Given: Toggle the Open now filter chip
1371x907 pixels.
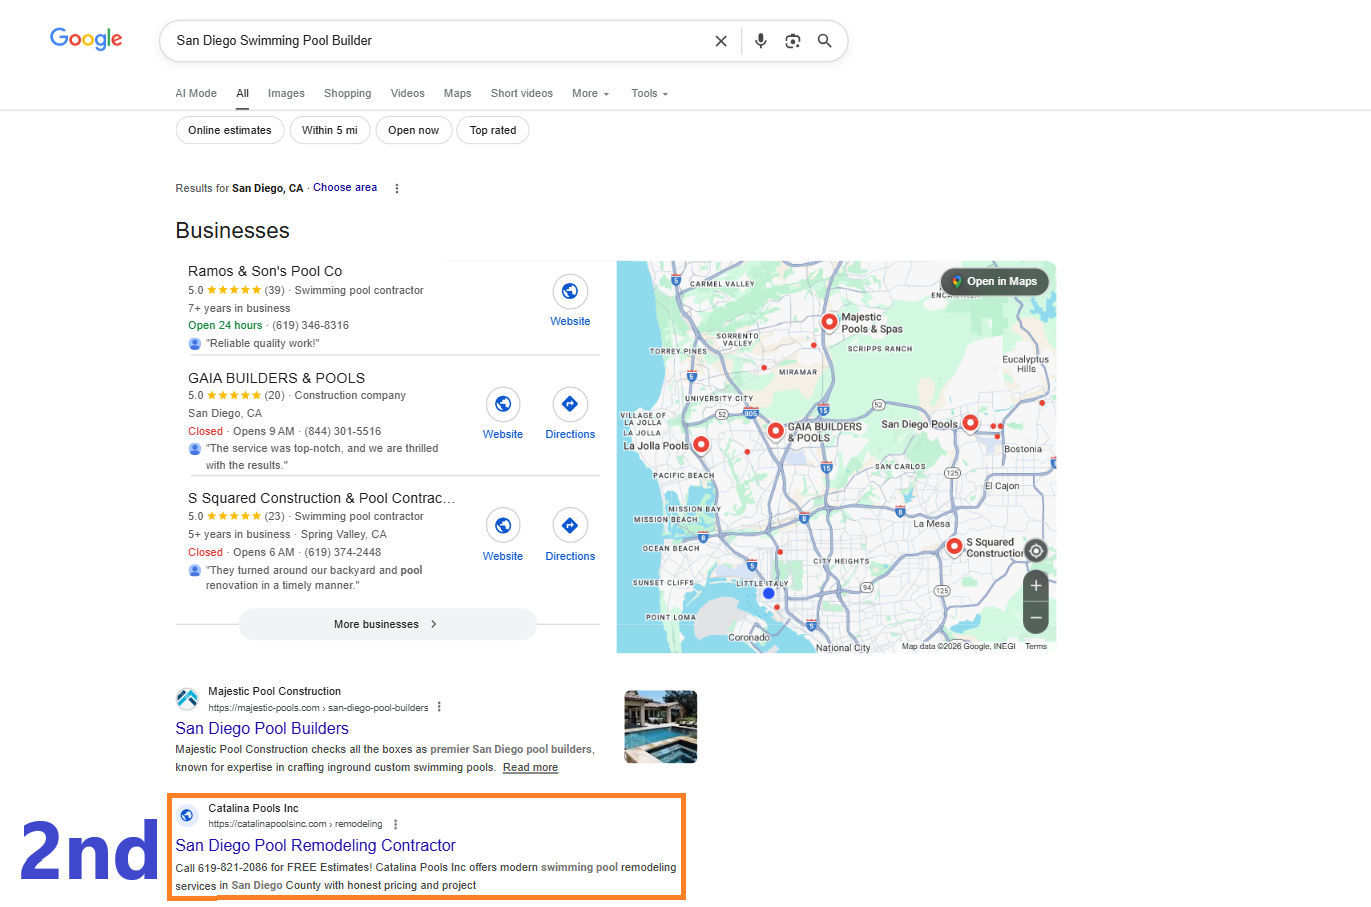Looking at the screenshot, I should [413, 130].
